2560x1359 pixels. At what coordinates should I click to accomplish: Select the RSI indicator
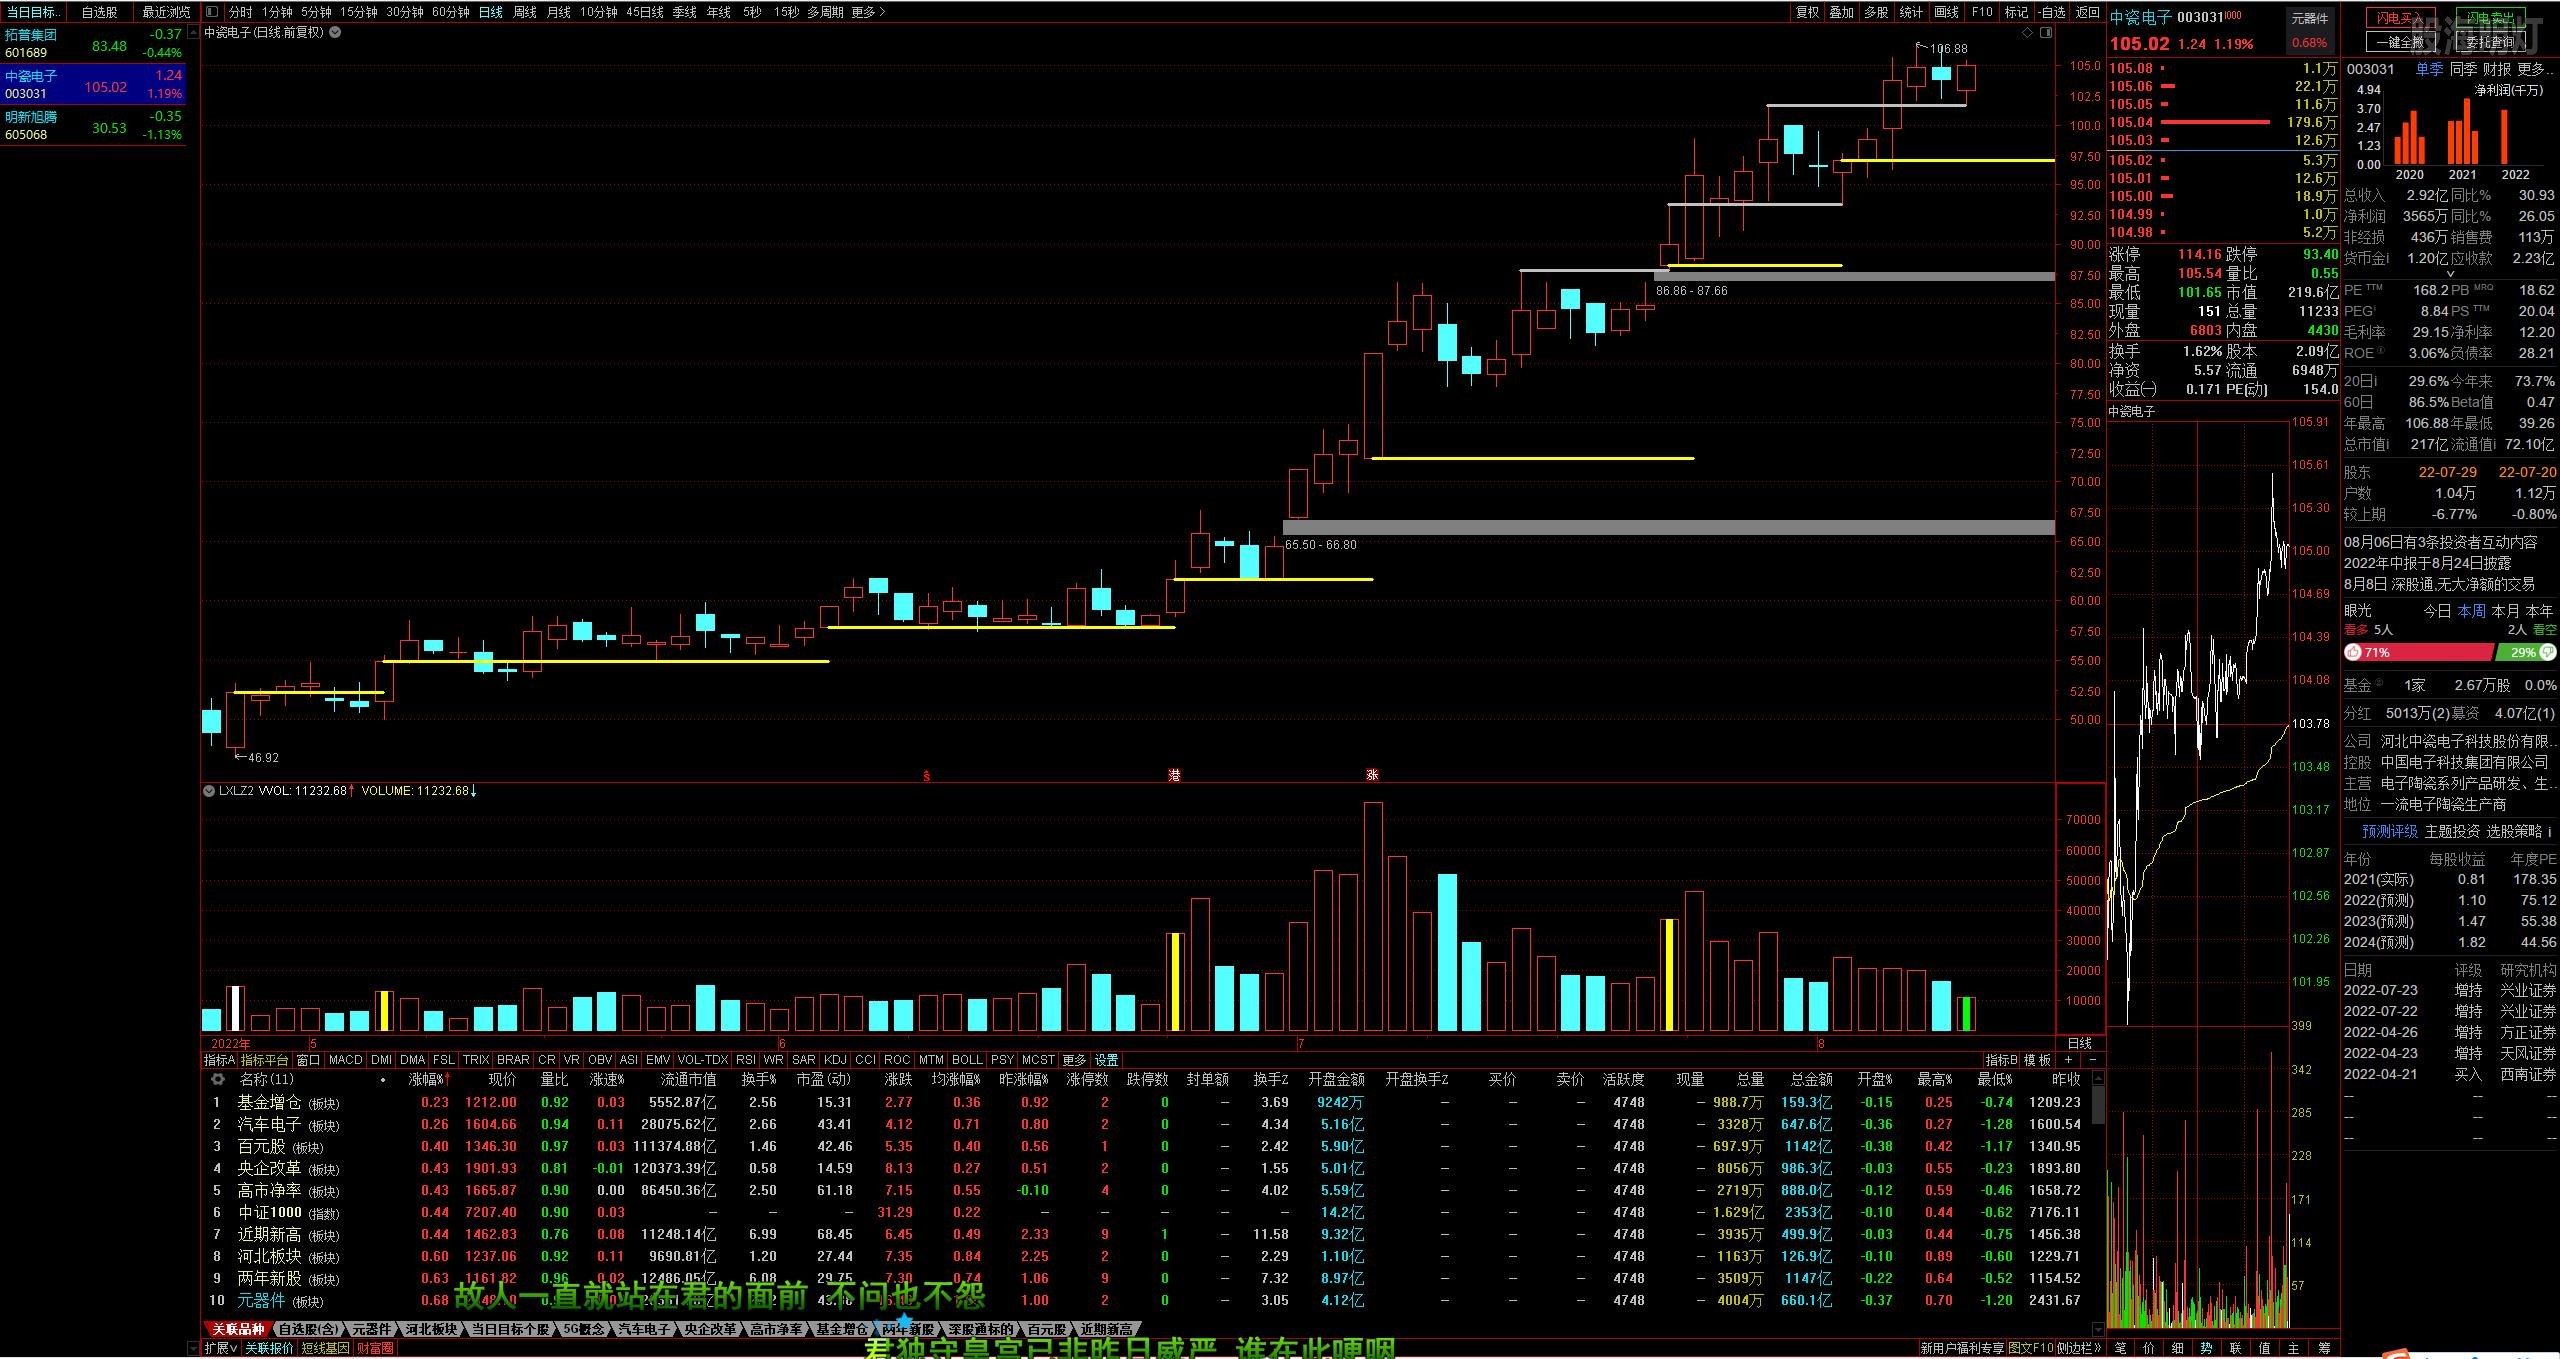coord(745,1060)
